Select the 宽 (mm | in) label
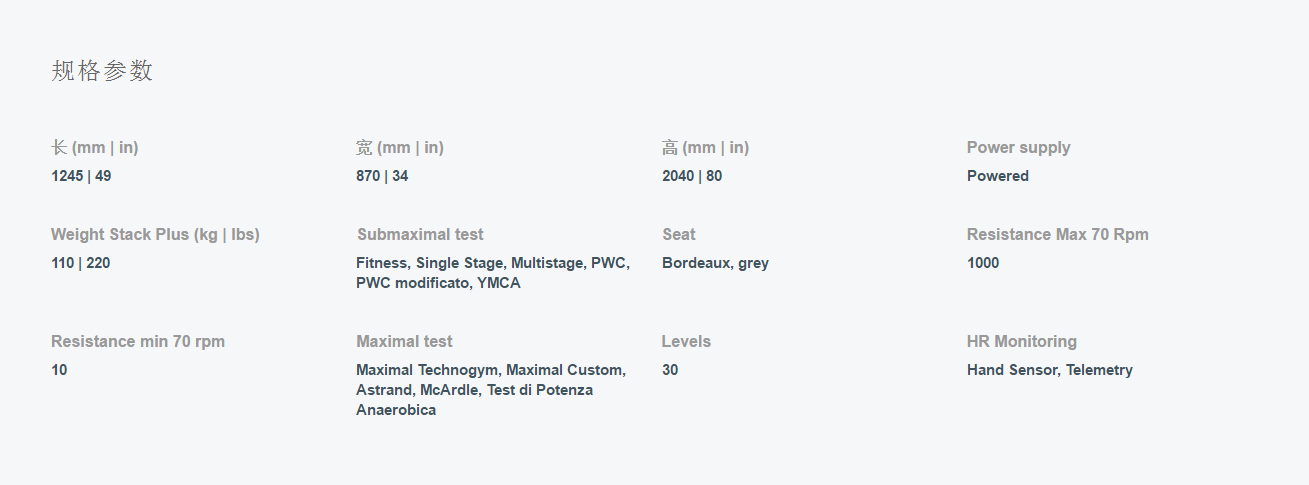This screenshot has width=1309, height=485. [x=400, y=148]
